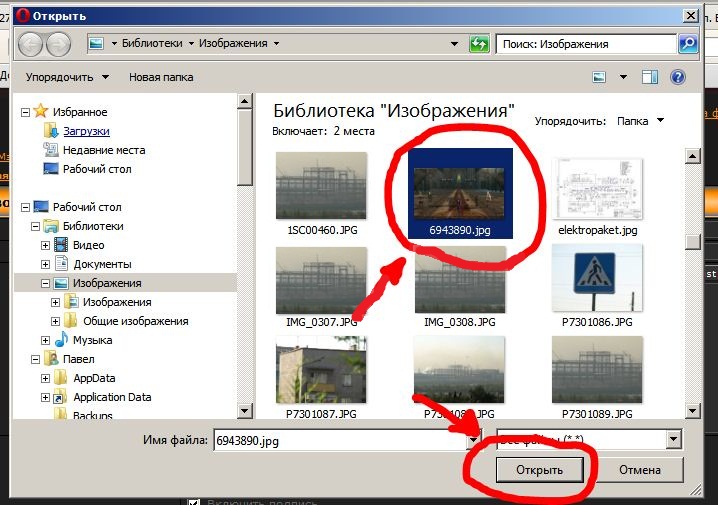718x505 pixels.
Task: Select the 1SC00460.JPG thumbnail
Action: tap(321, 186)
